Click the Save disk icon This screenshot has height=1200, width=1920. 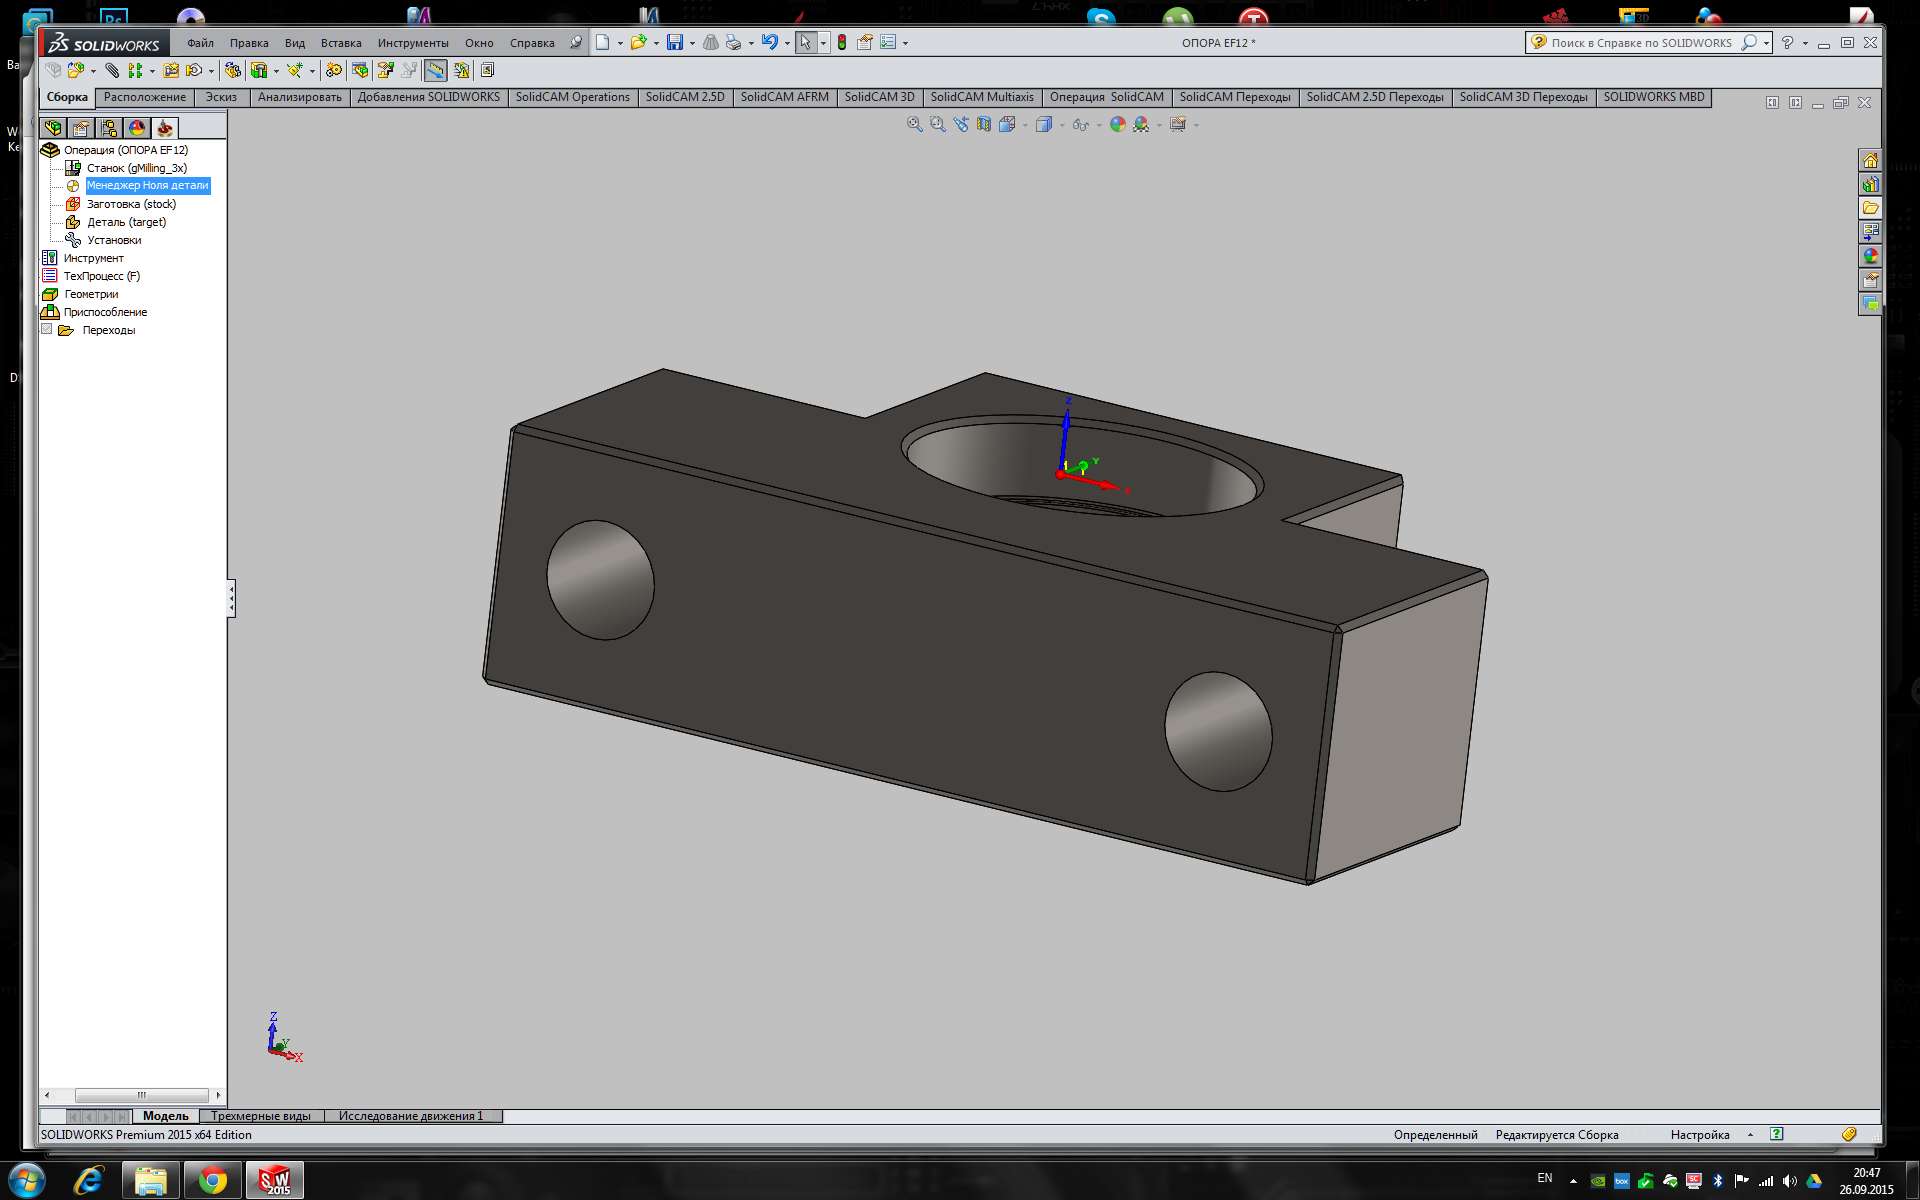[675, 42]
